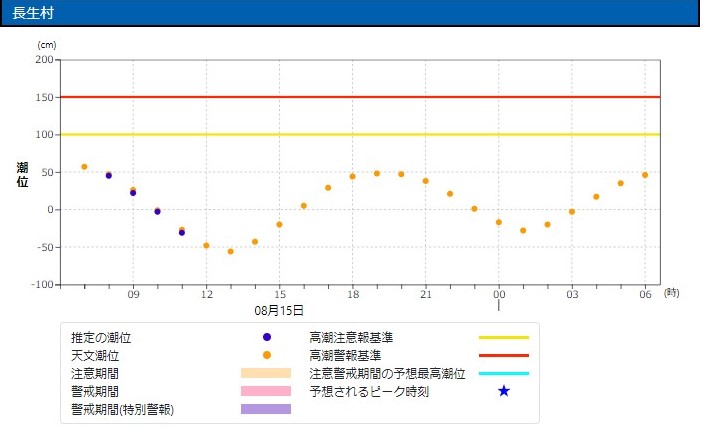Screen dimensions: 718x440
Task: Click the lowest purple estimated tide point
Action: pos(182,233)
